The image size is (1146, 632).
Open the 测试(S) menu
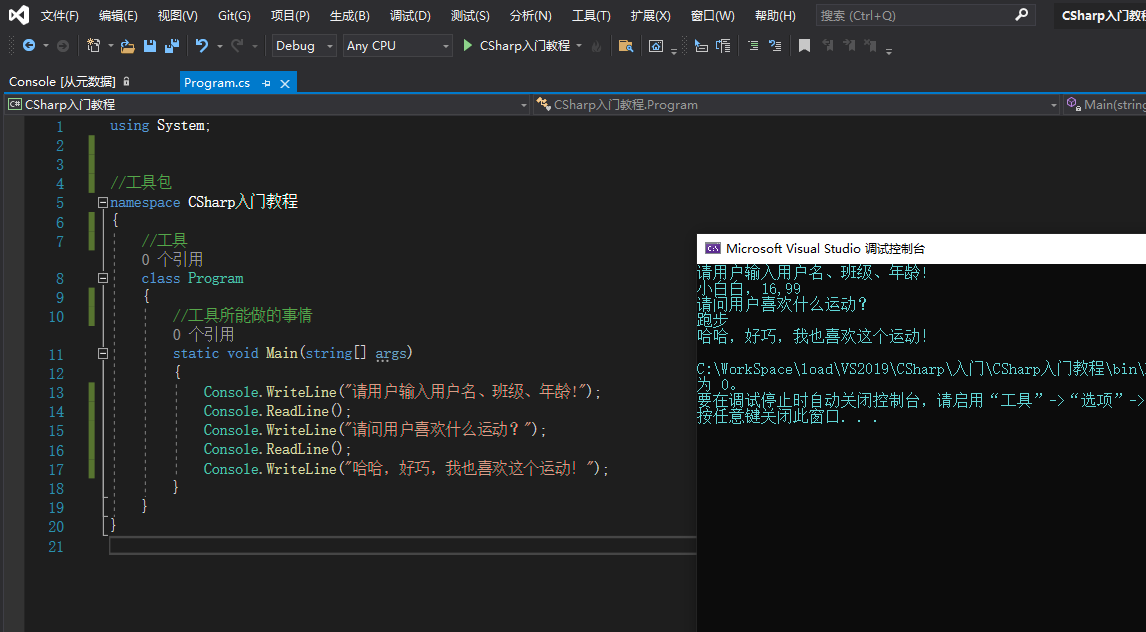[470, 15]
